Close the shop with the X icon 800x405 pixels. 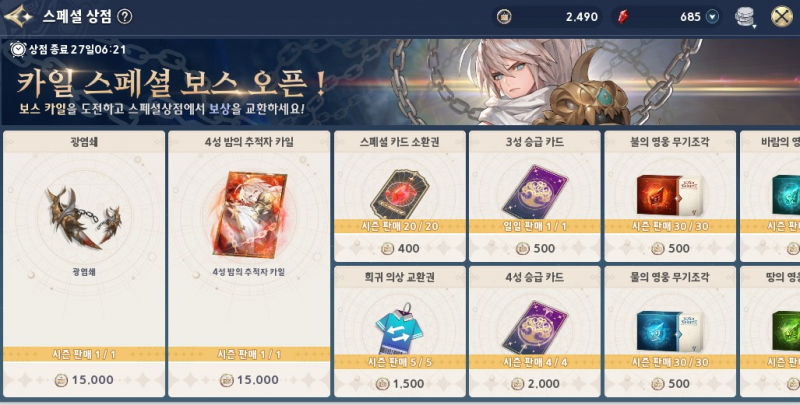[781, 16]
